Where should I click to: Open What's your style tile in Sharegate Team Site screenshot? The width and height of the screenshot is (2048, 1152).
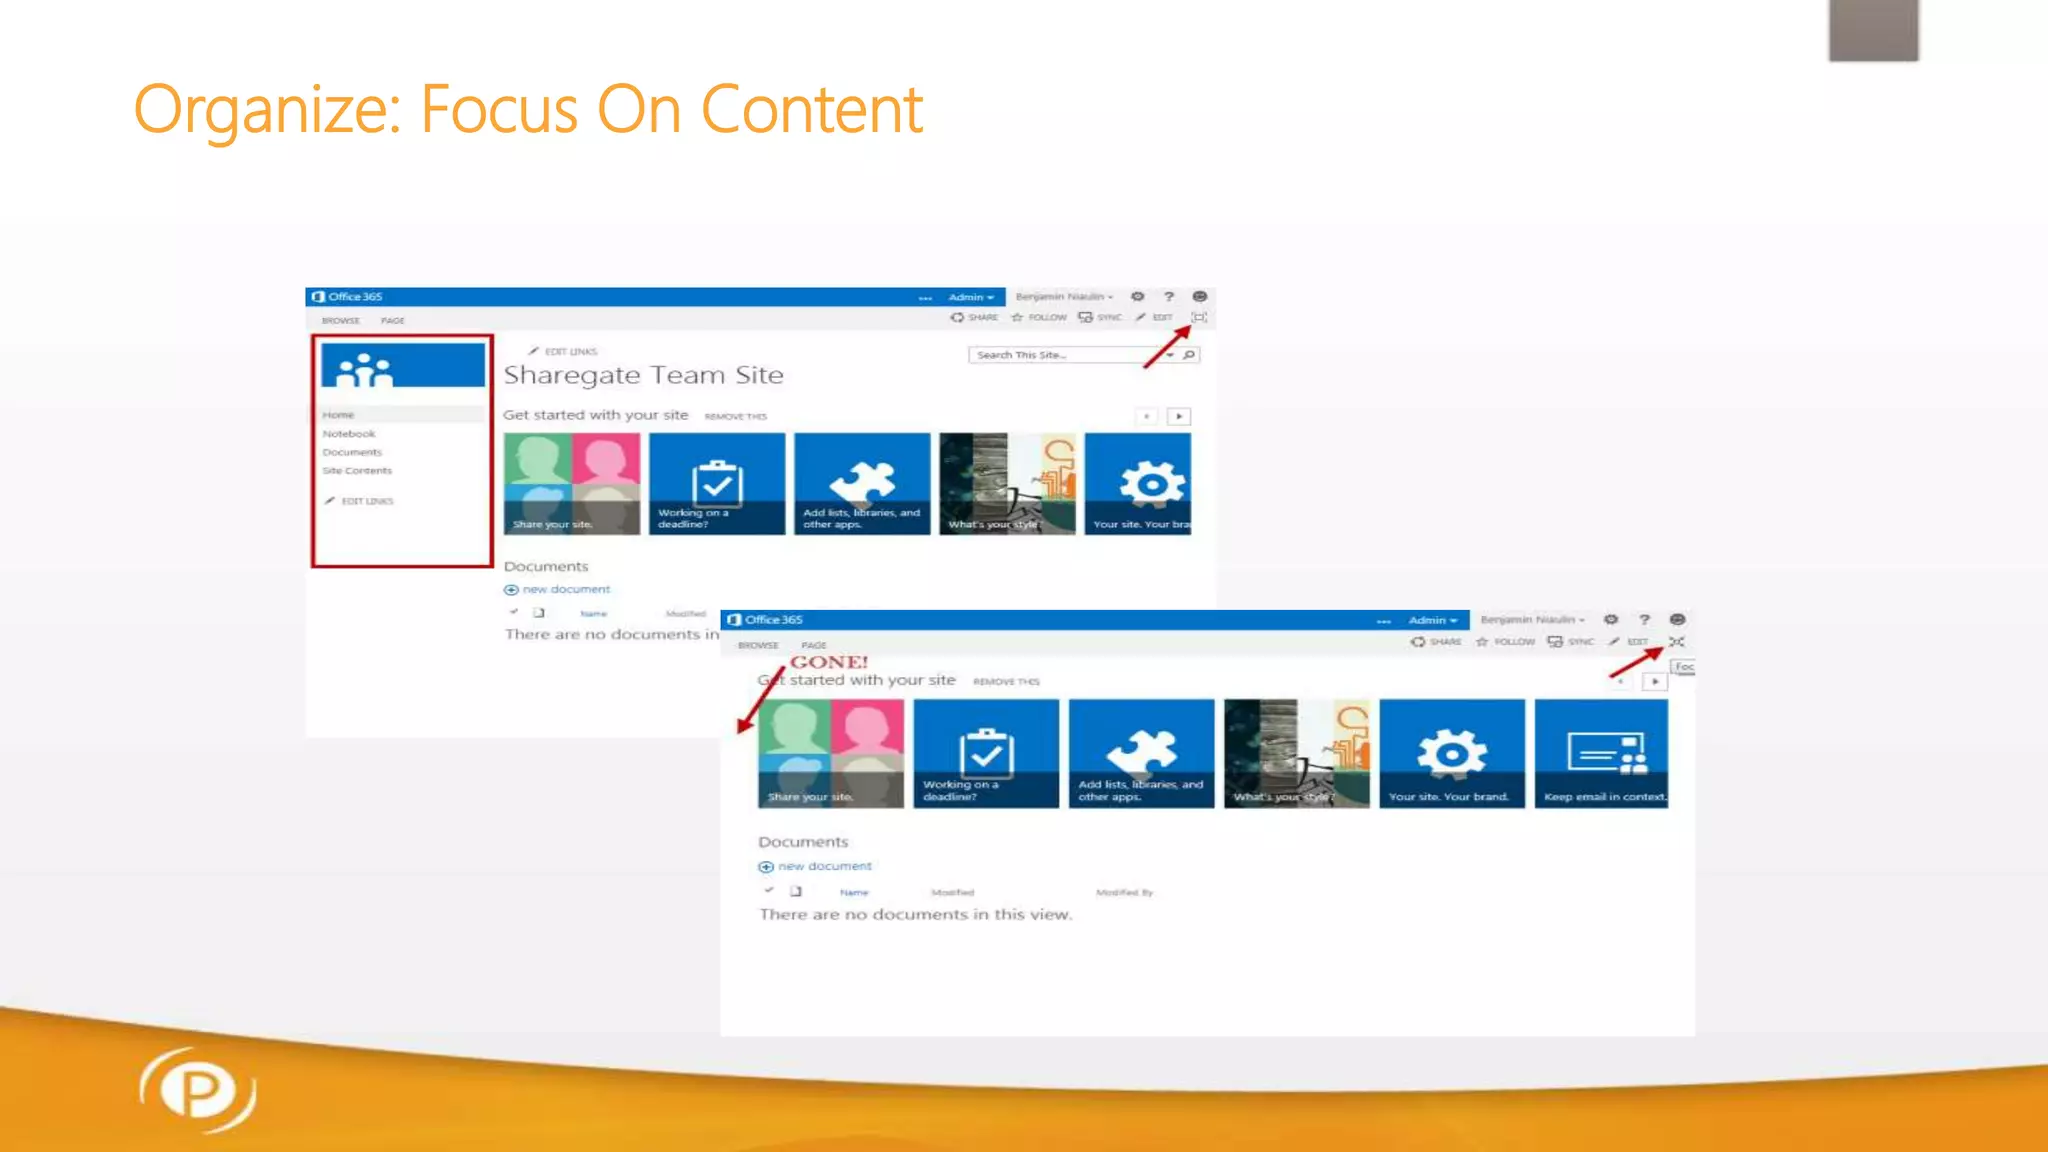pyautogui.click(x=1007, y=484)
